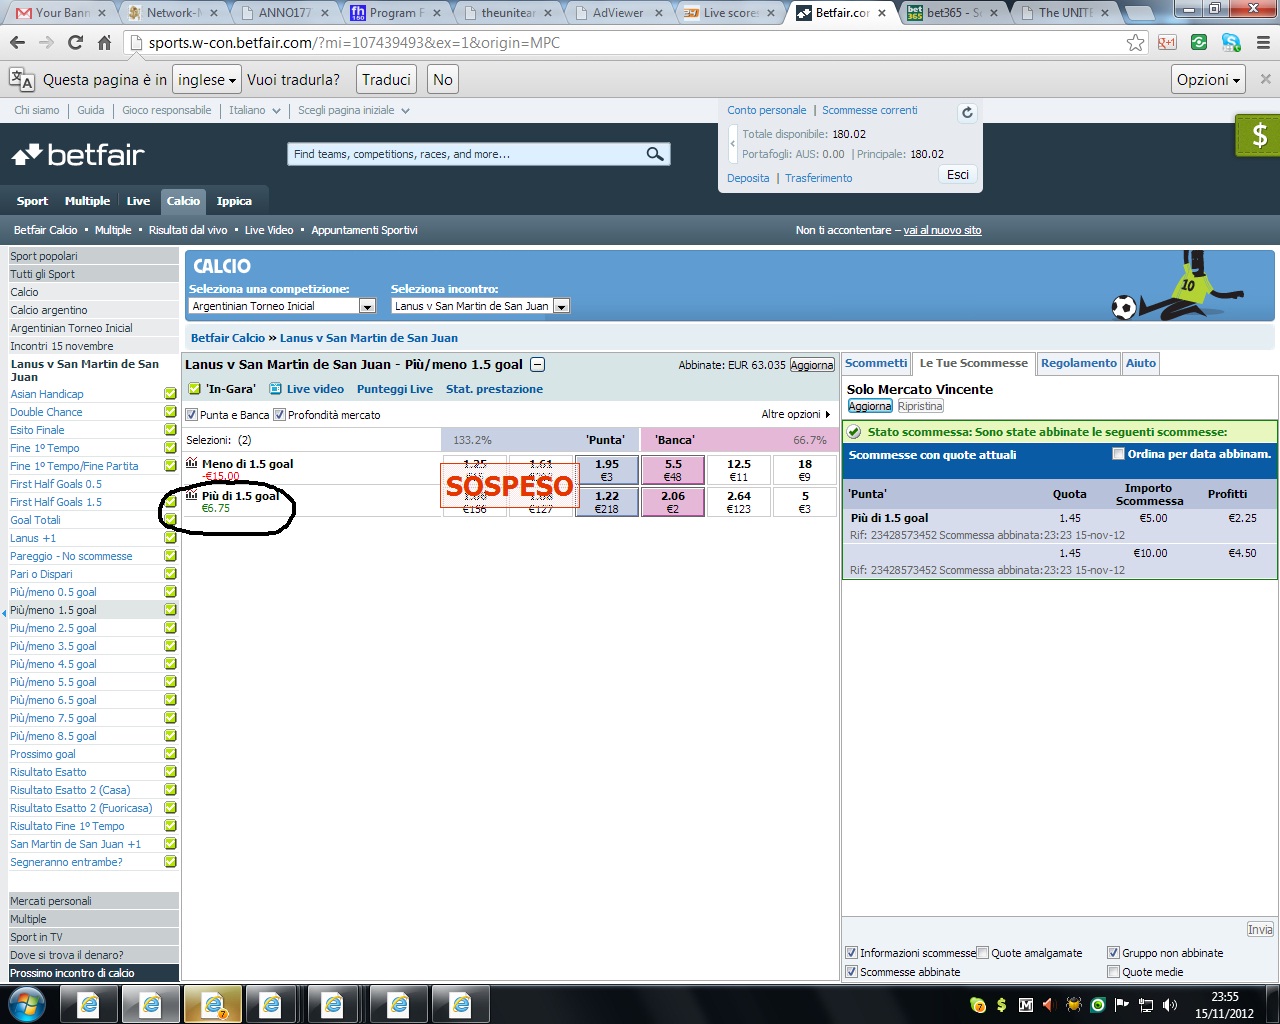Viewport: 1280px width, 1024px height.
Task: Open the translate Opzioni dropdown
Action: [1208, 80]
